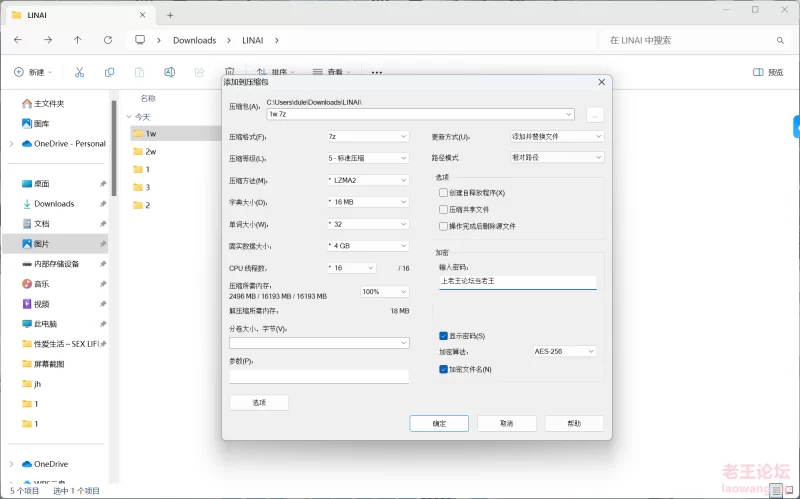Screen dimensions: 800x499
Task: Open the See more (...) toolbar menu
Action: pos(377,72)
